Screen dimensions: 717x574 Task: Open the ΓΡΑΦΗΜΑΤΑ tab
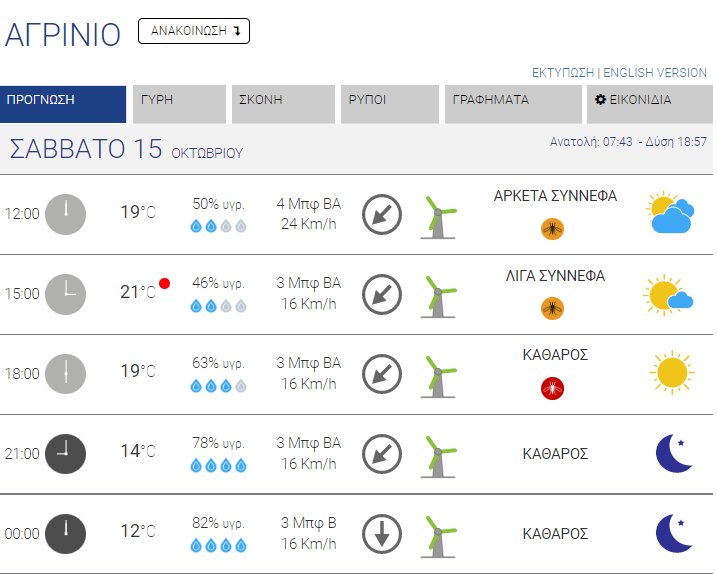[x=512, y=101]
